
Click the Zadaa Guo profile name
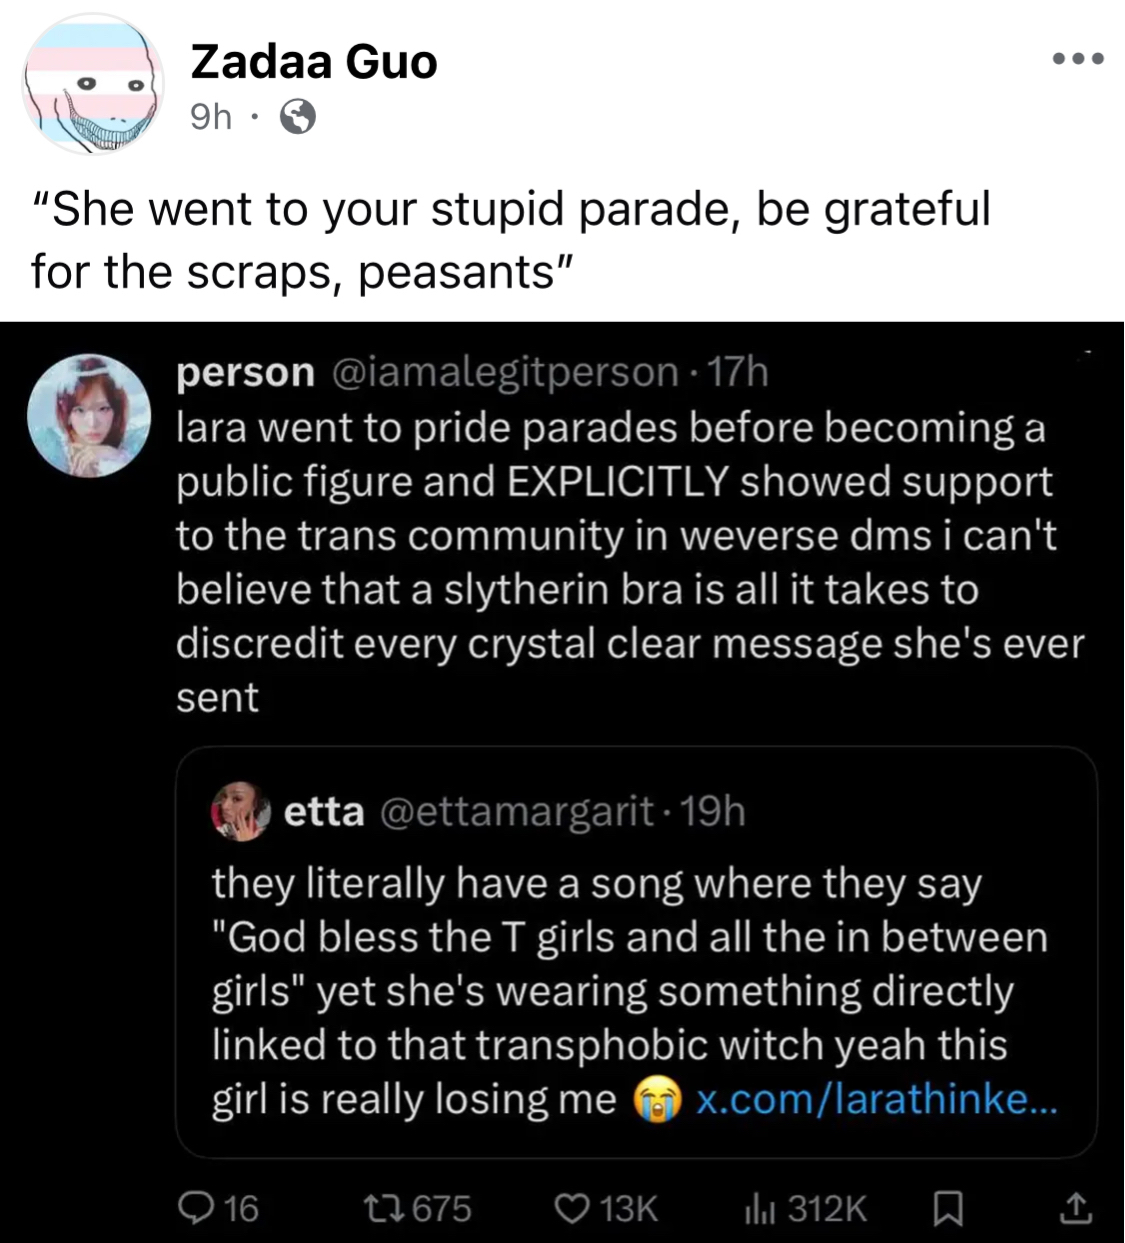click(314, 62)
